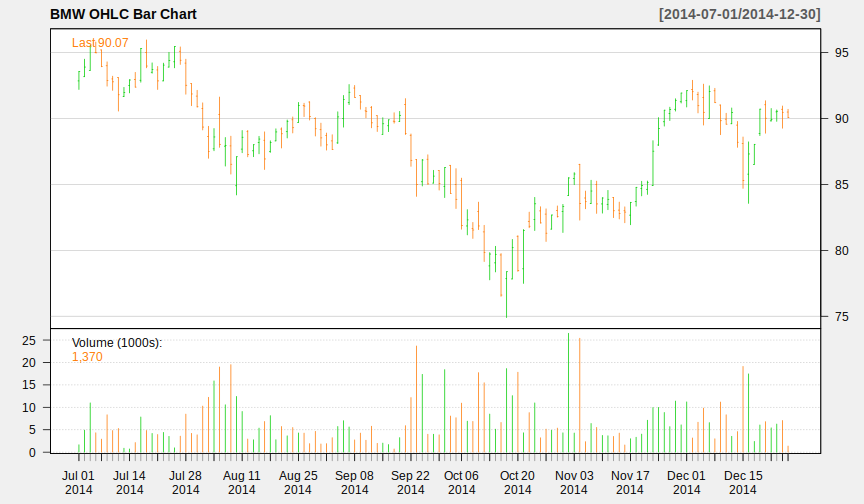Viewport: 864px width, 504px height.
Task: Click the BMW OHLC Bar Chart title
Action: 123,14
